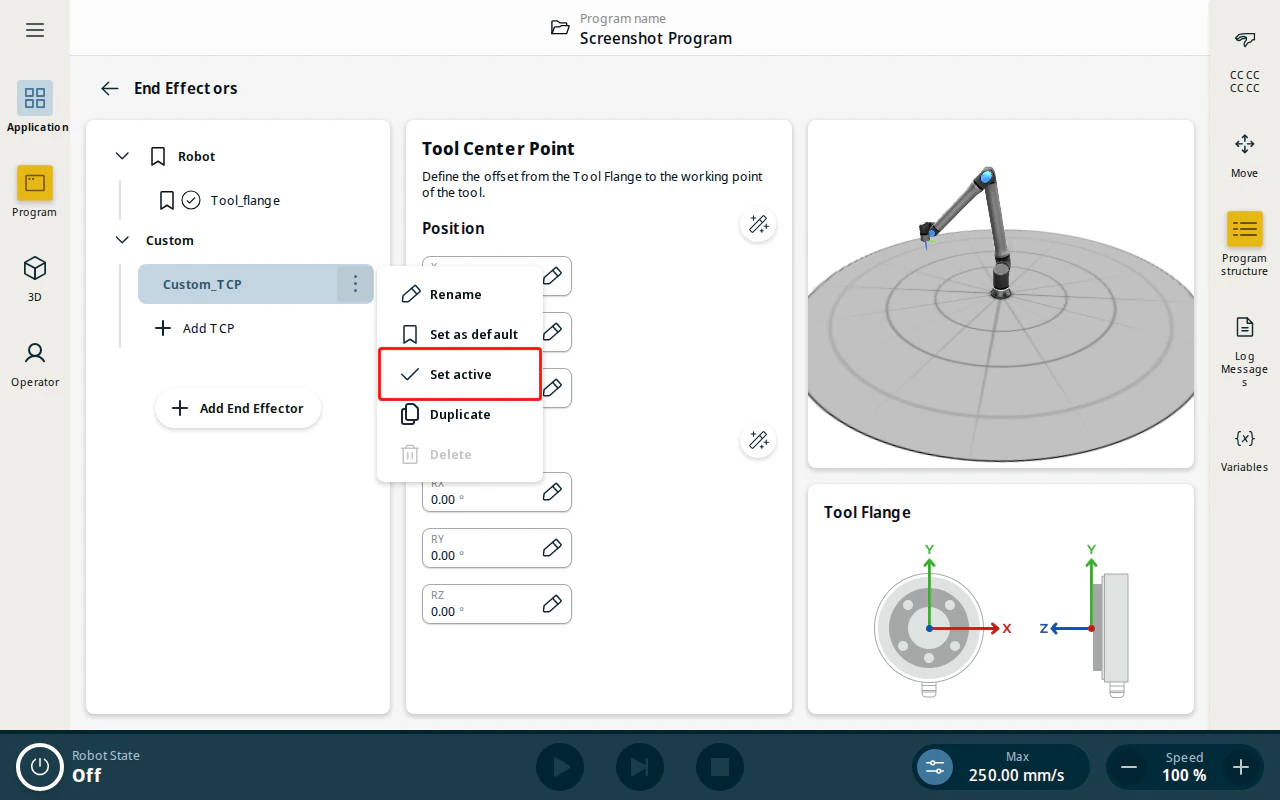Open the hamburger main menu

tap(35, 30)
